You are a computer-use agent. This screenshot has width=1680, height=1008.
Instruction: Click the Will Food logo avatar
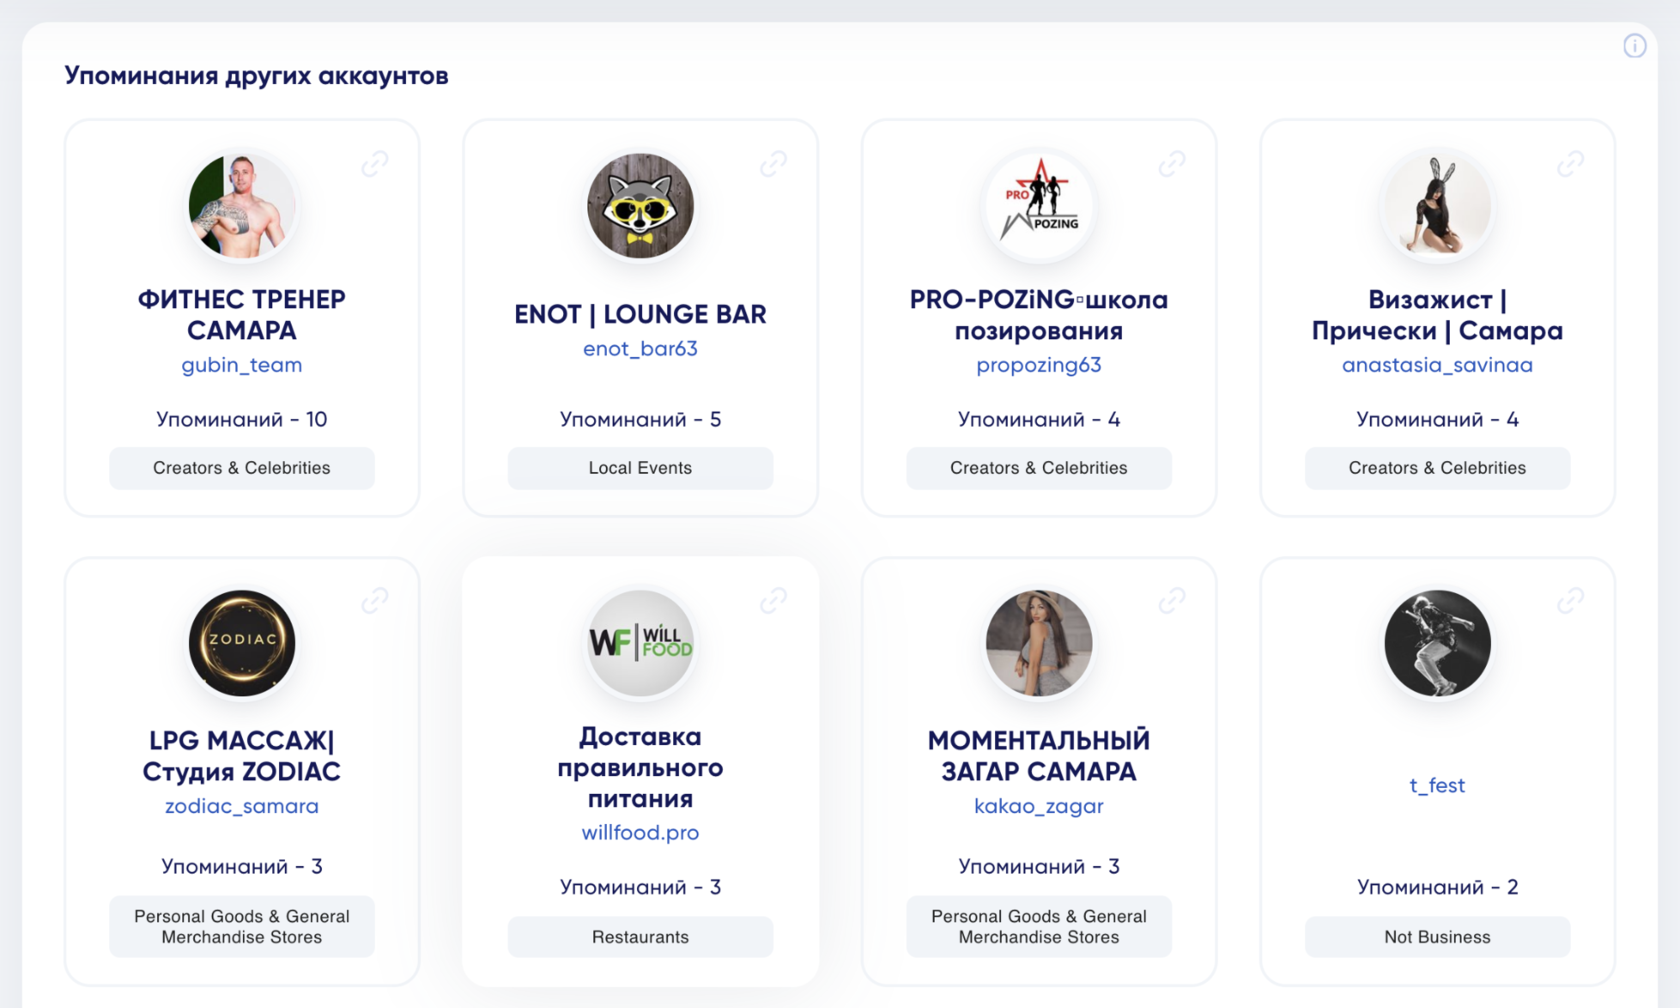(x=640, y=643)
